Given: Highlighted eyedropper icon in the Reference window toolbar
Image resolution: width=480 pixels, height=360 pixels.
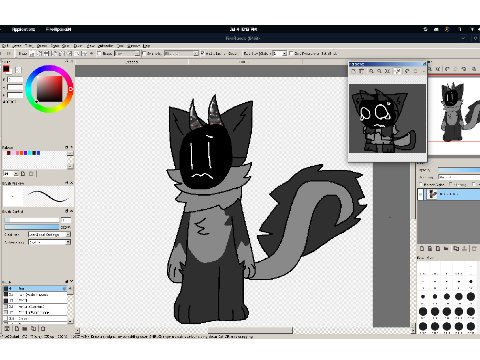Looking at the screenshot, I should (x=397, y=71).
